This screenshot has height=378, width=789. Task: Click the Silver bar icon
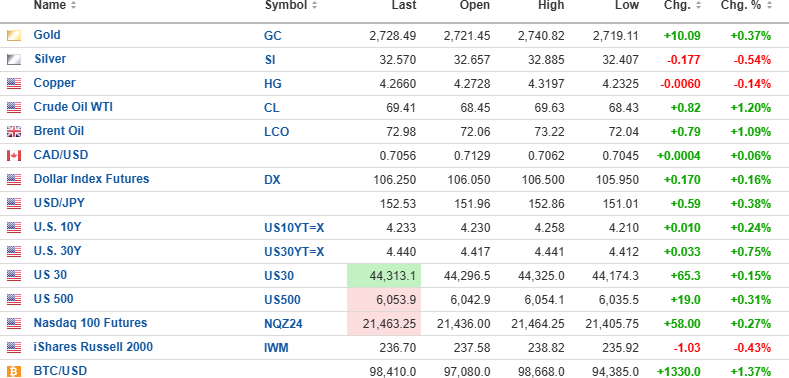[14, 59]
